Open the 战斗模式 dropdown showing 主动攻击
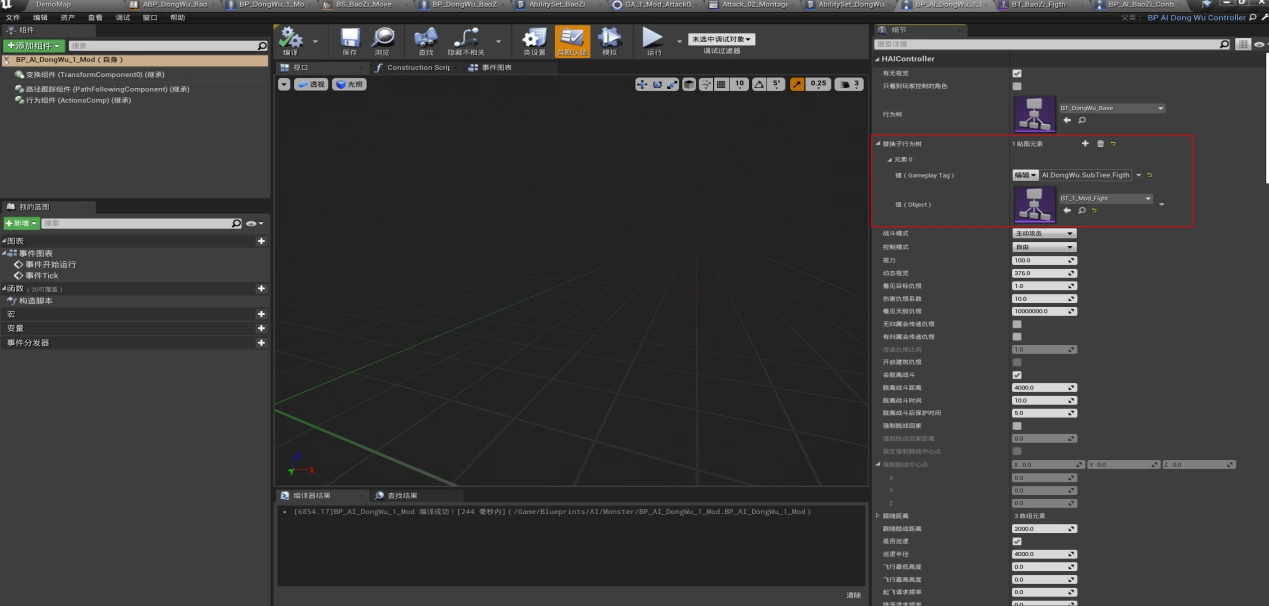Viewport: 1269px width, 606px height. point(1044,234)
